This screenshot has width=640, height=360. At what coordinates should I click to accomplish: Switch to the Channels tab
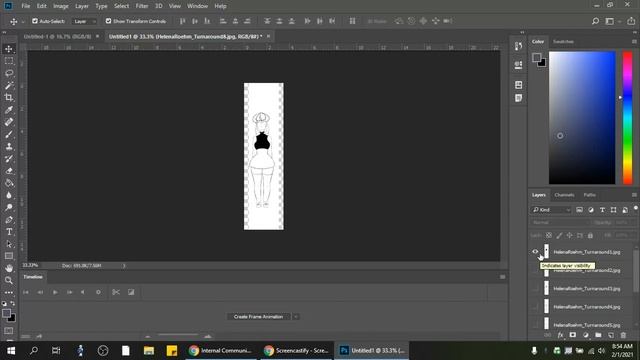point(564,195)
